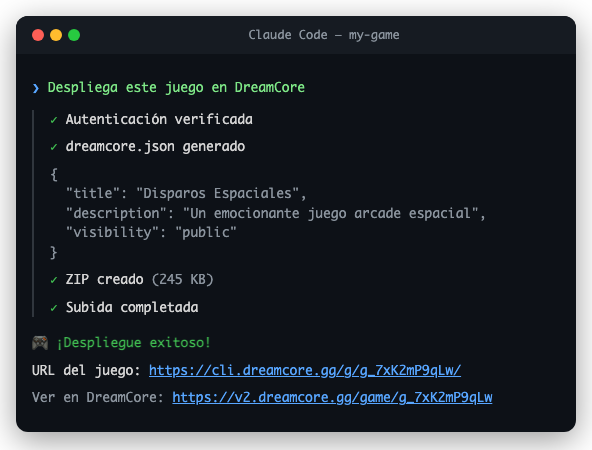Click the checkmark beside ZIP creado
This screenshot has width=592, height=450.
point(54,280)
